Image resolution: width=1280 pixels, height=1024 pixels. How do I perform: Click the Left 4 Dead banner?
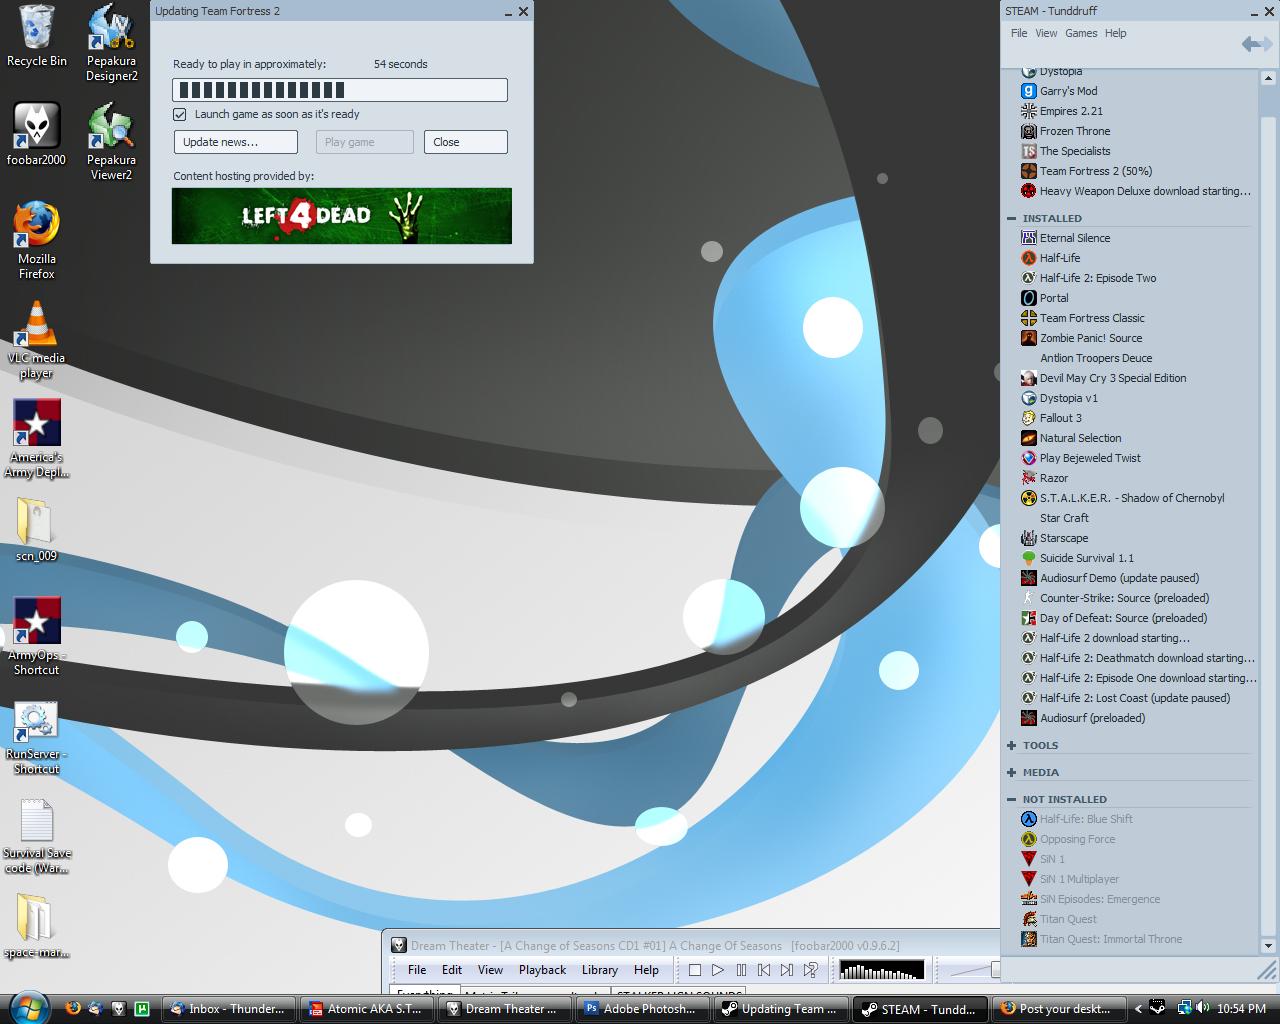click(342, 216)
